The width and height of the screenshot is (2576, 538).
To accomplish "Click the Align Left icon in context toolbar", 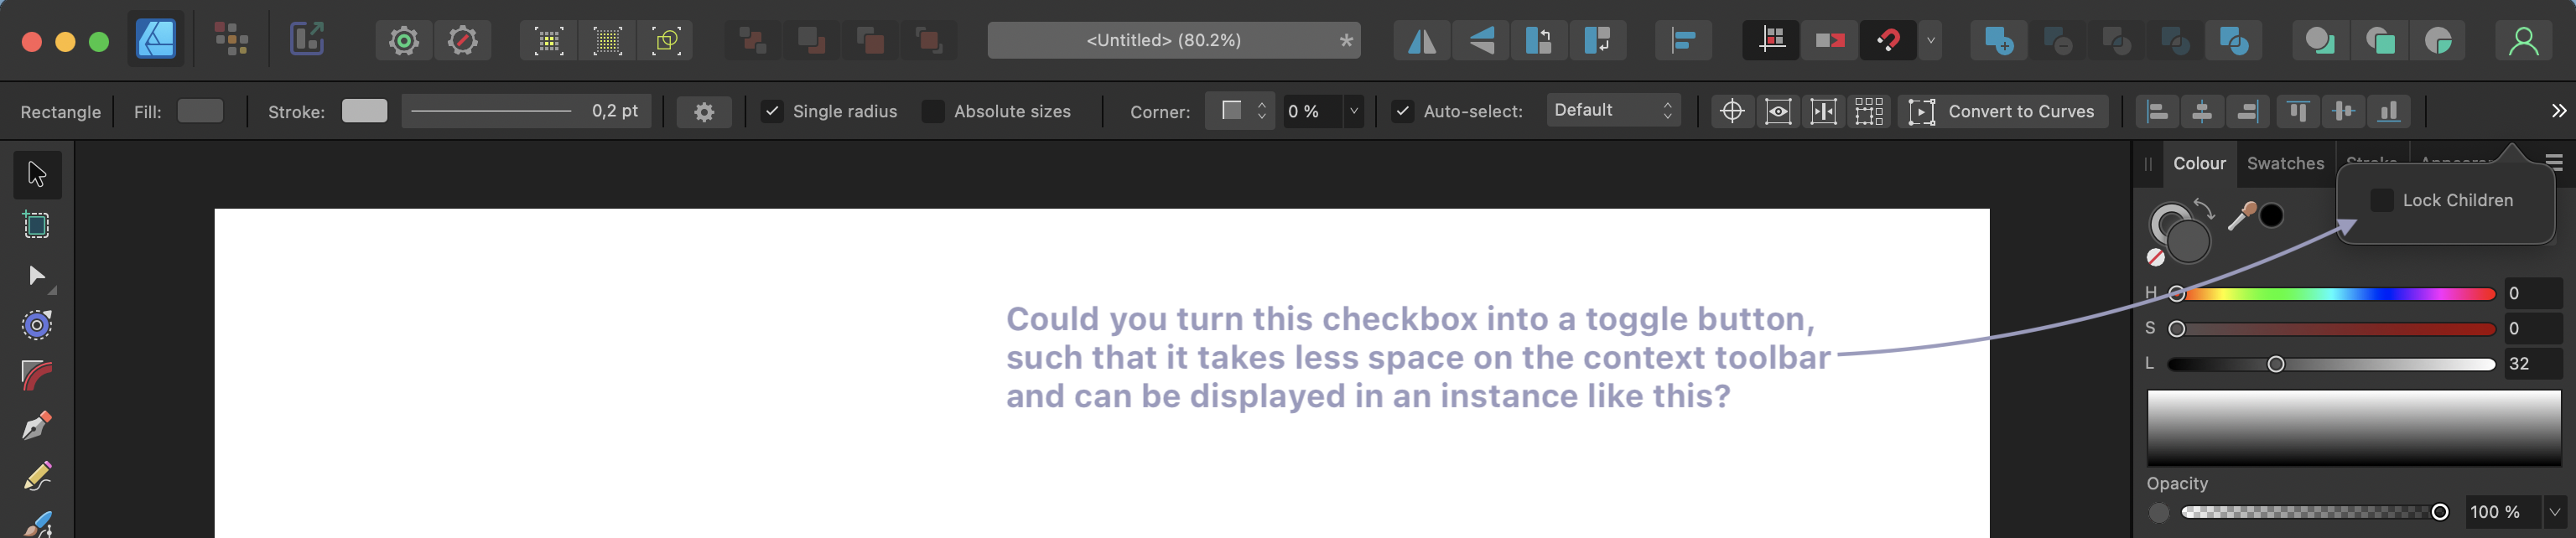I will tap(2157, 111).
